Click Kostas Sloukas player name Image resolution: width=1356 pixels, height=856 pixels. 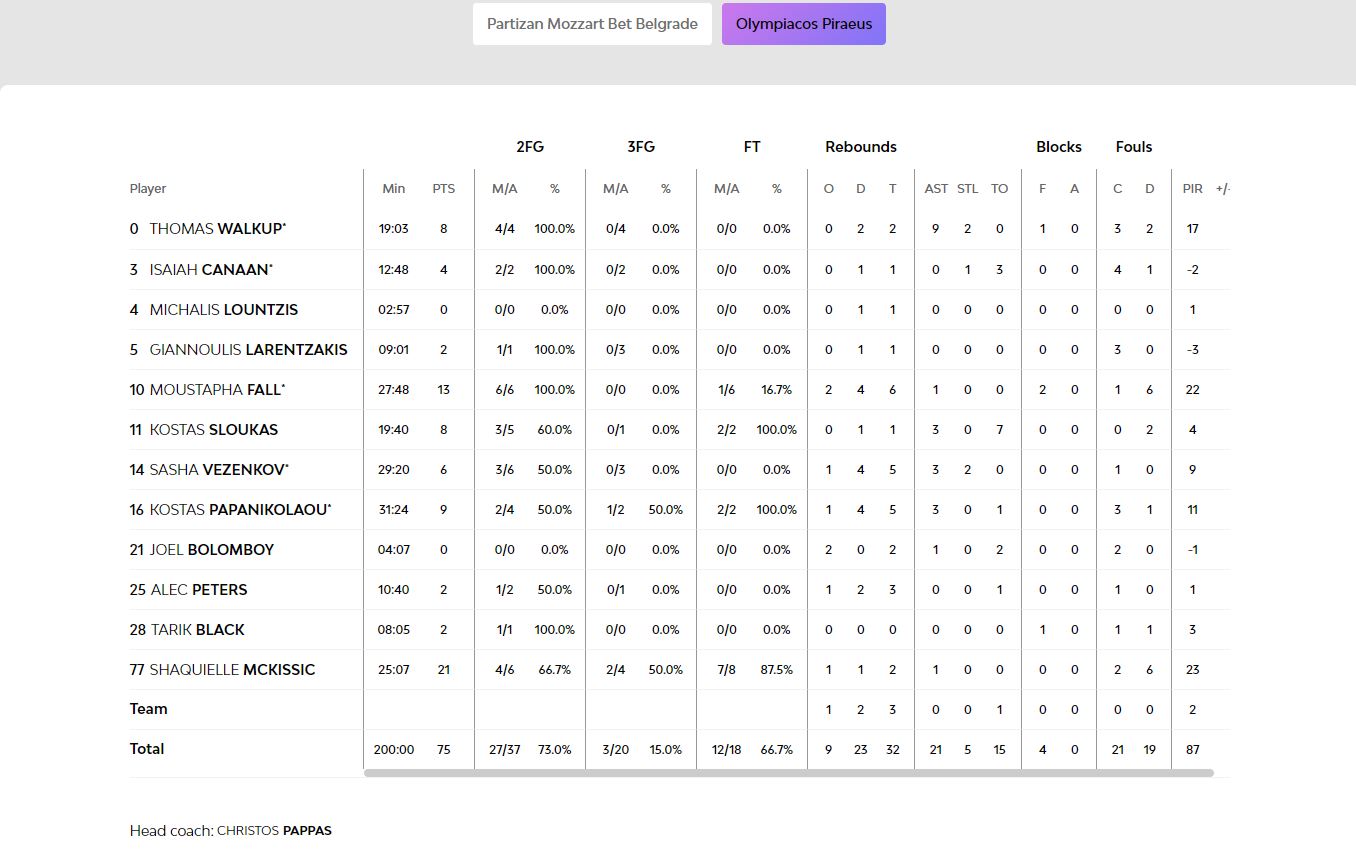point(213,429)
